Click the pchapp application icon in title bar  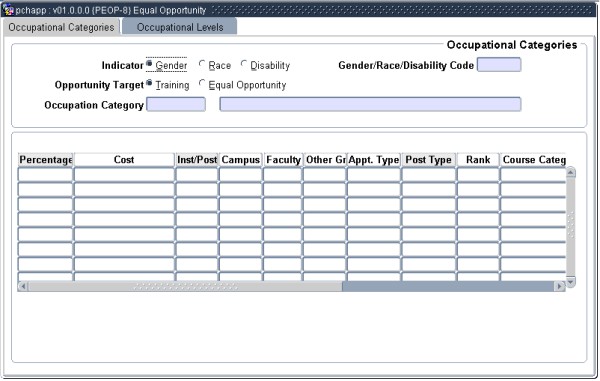tap(8, 10)
